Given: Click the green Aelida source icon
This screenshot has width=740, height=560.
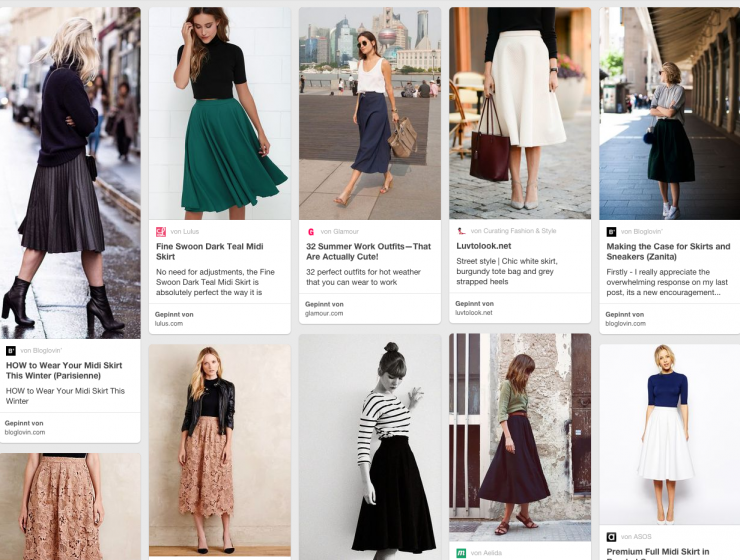Looking at the screenshot, I should (461, 552).
